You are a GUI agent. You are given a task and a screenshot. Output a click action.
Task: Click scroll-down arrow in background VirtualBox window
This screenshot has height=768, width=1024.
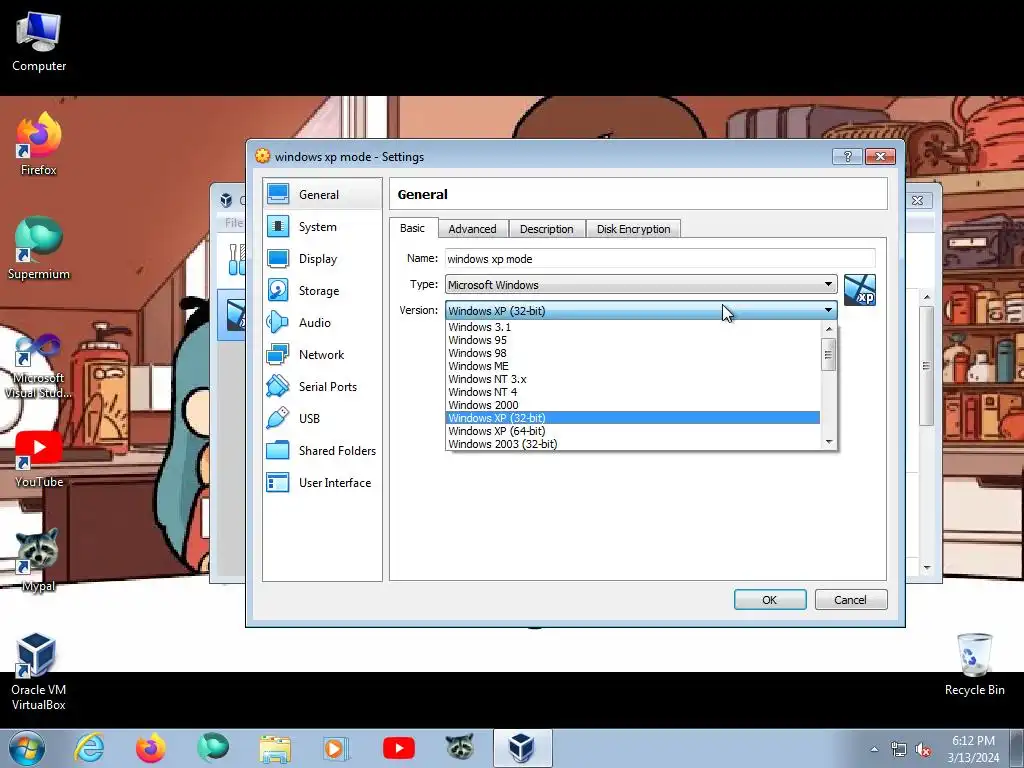tap(927, 568)
